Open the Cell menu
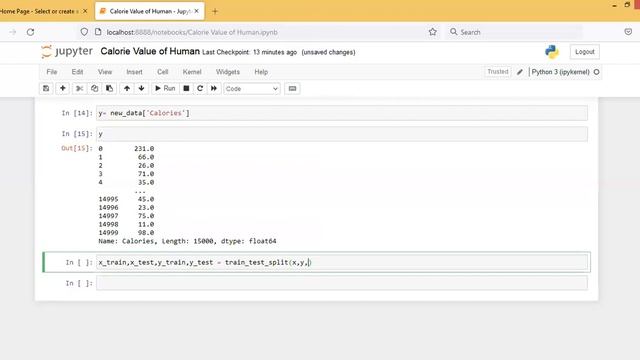Image resolution: width=640 pixels, height=360 pixels. tap(162, 72)
